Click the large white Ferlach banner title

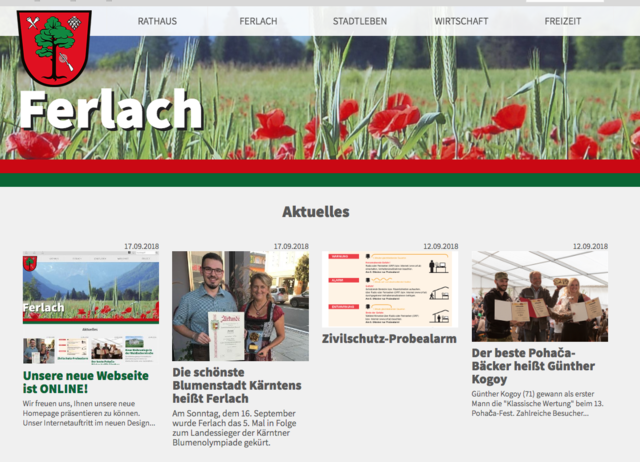pos(111,110)
